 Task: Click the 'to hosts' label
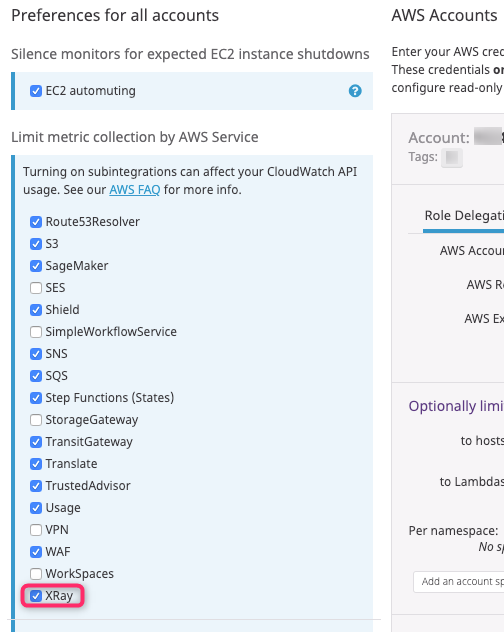click(482, 441)
